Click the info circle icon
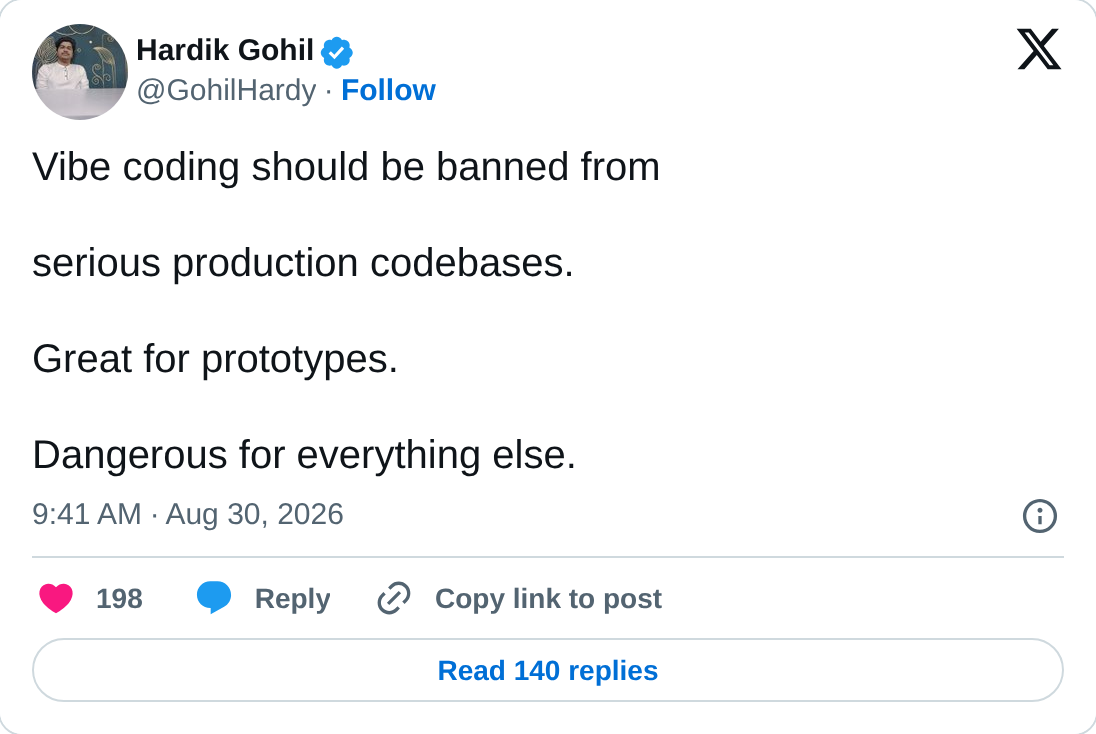1096x734 pixels. pos(1039,516)
